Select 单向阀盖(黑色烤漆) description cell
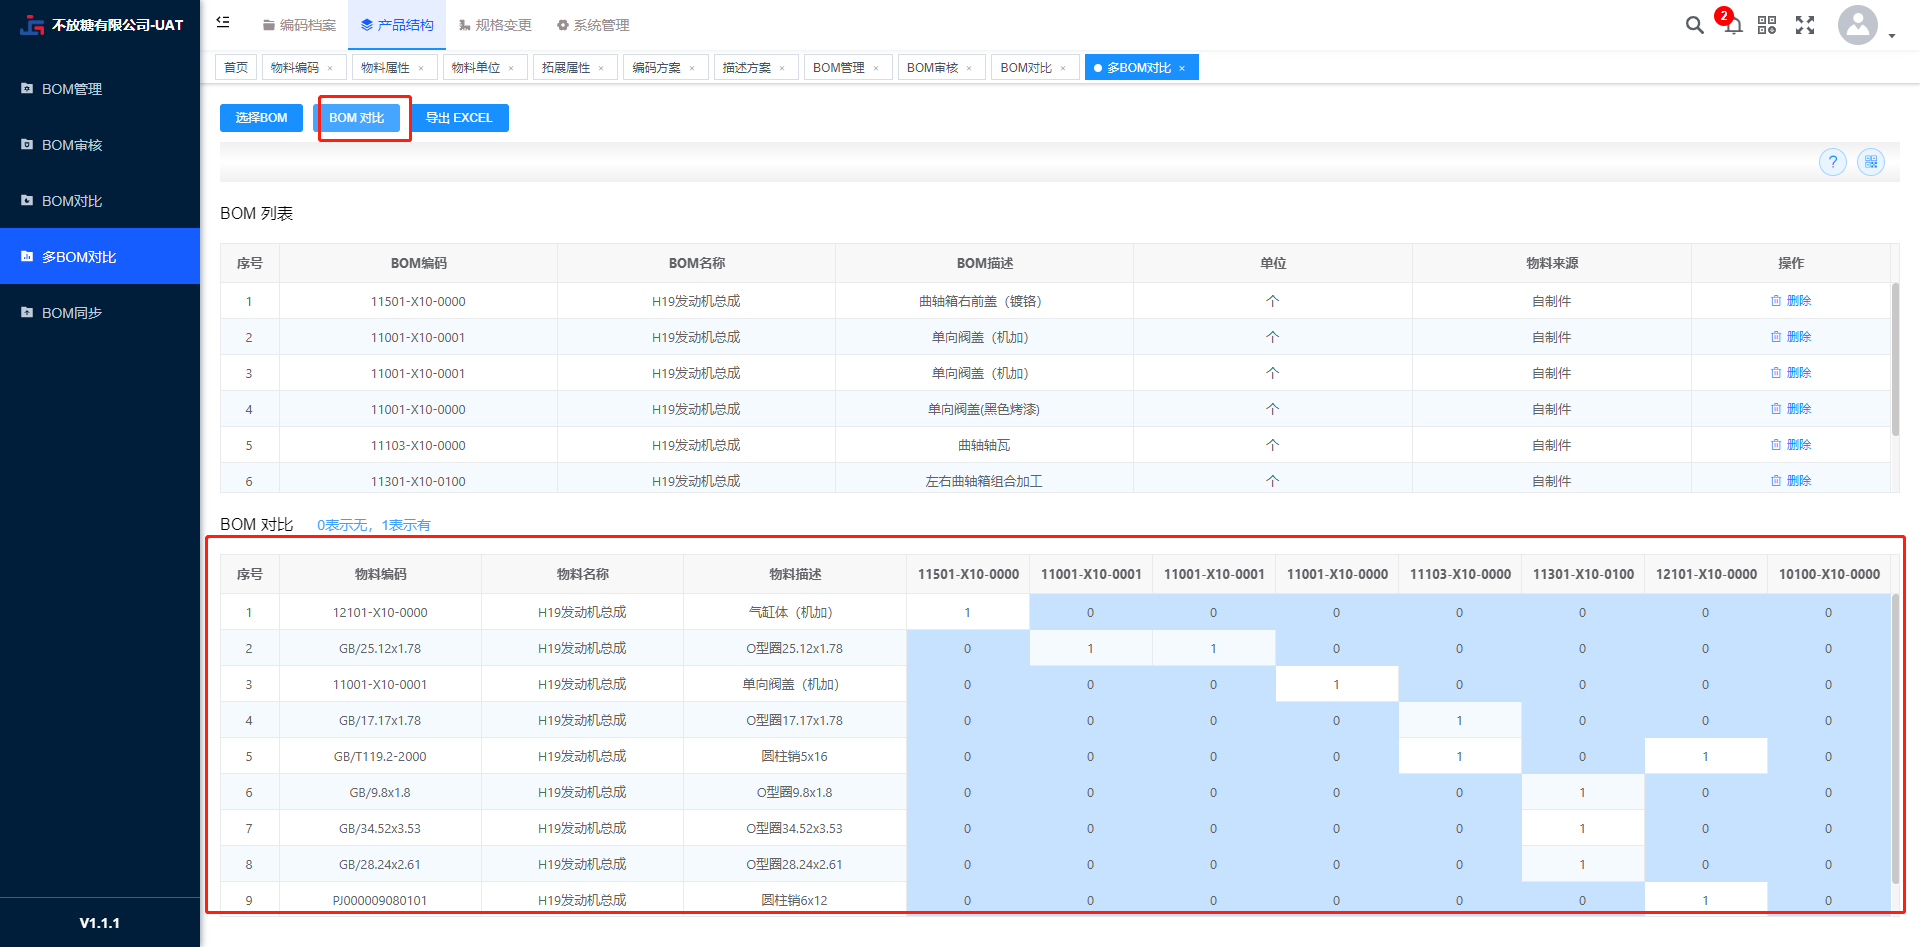Screen dimensions: 1920x947 984,409
